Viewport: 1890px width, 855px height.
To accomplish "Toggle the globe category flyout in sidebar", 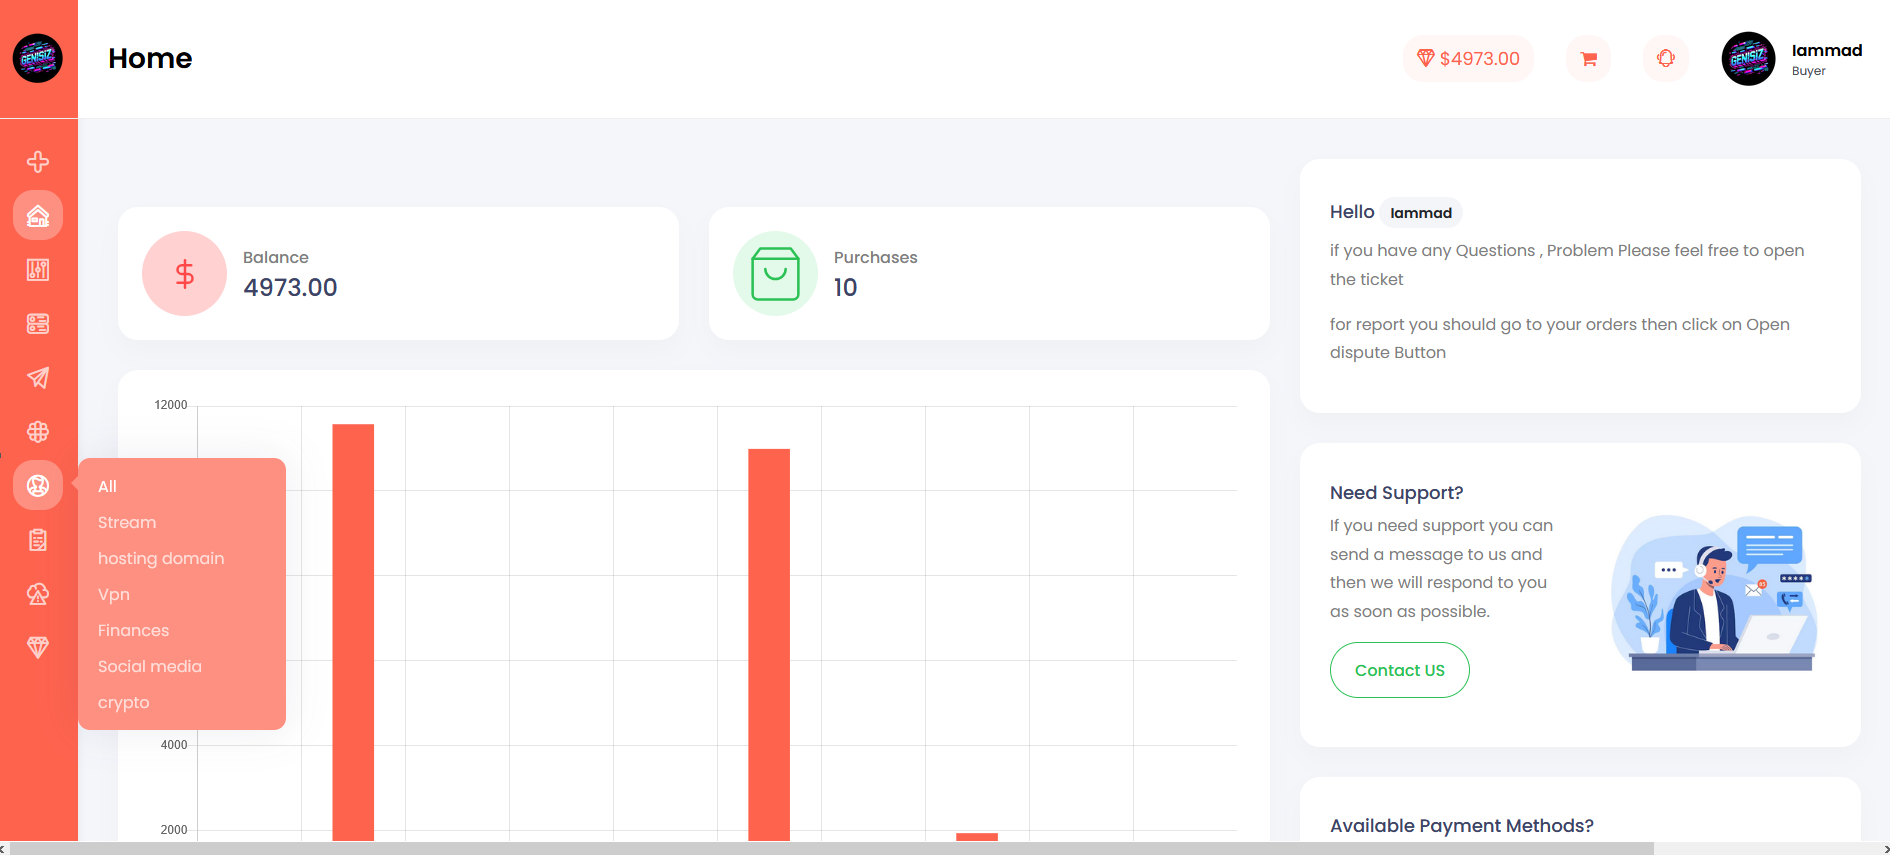I will coord(38,486).
